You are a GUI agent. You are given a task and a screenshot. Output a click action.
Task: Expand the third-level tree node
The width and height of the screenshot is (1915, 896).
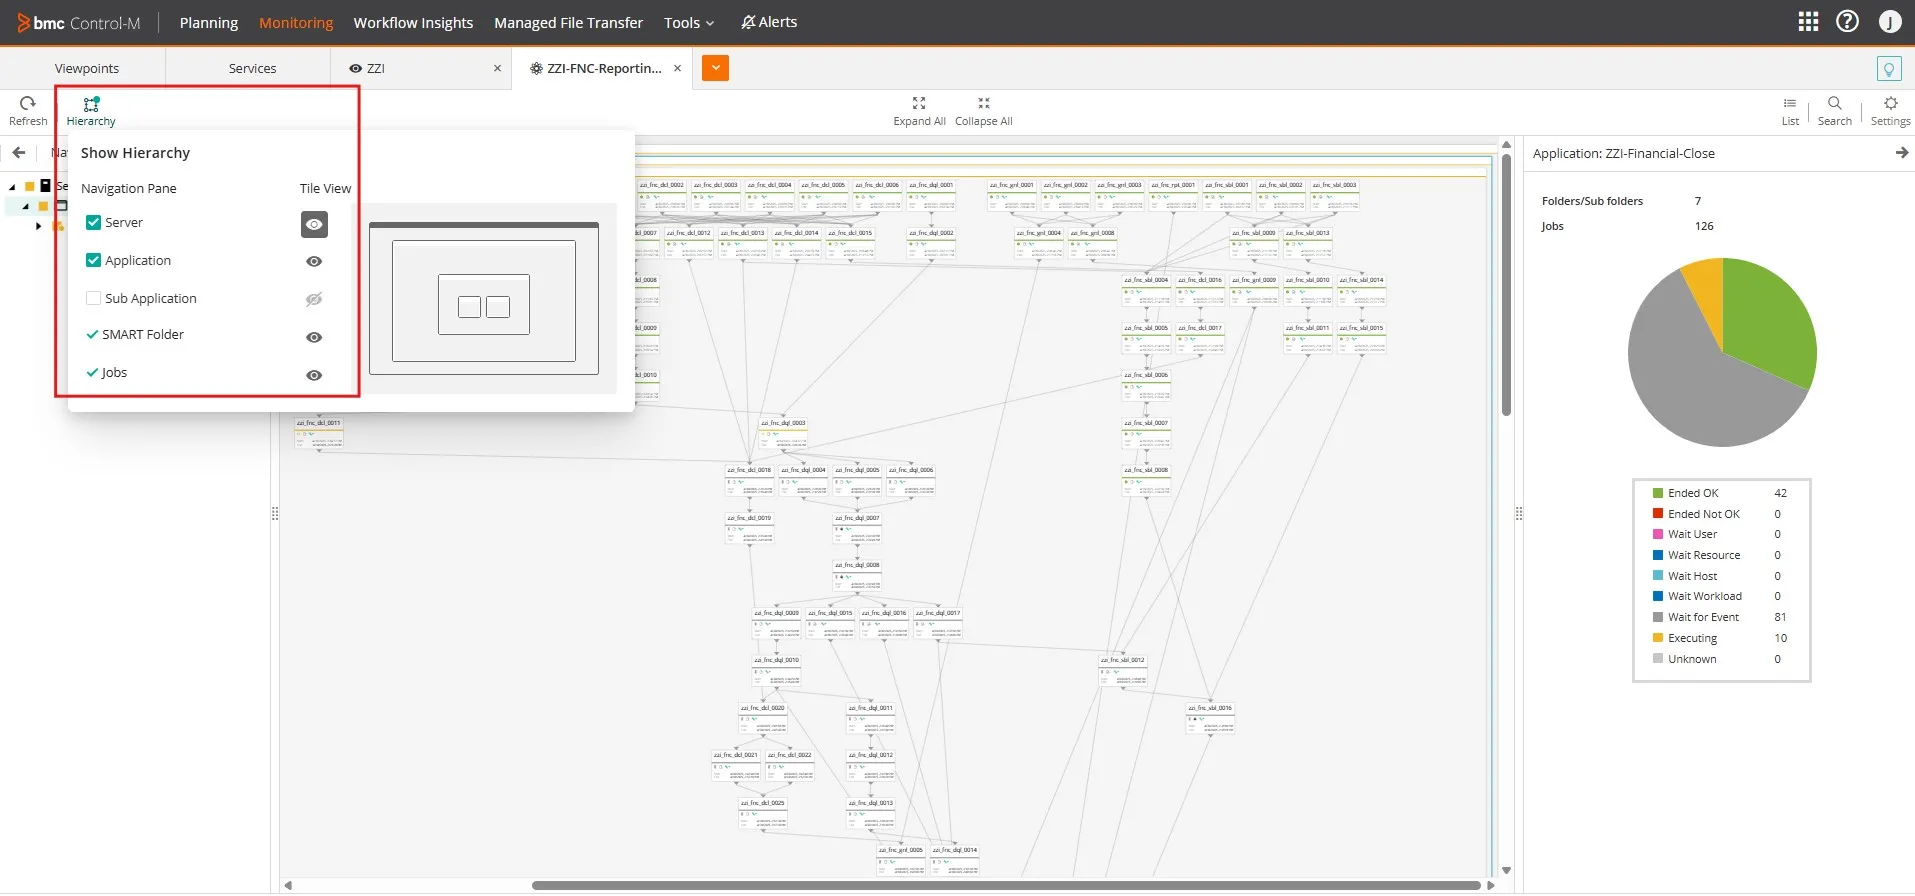click(39, 226)
